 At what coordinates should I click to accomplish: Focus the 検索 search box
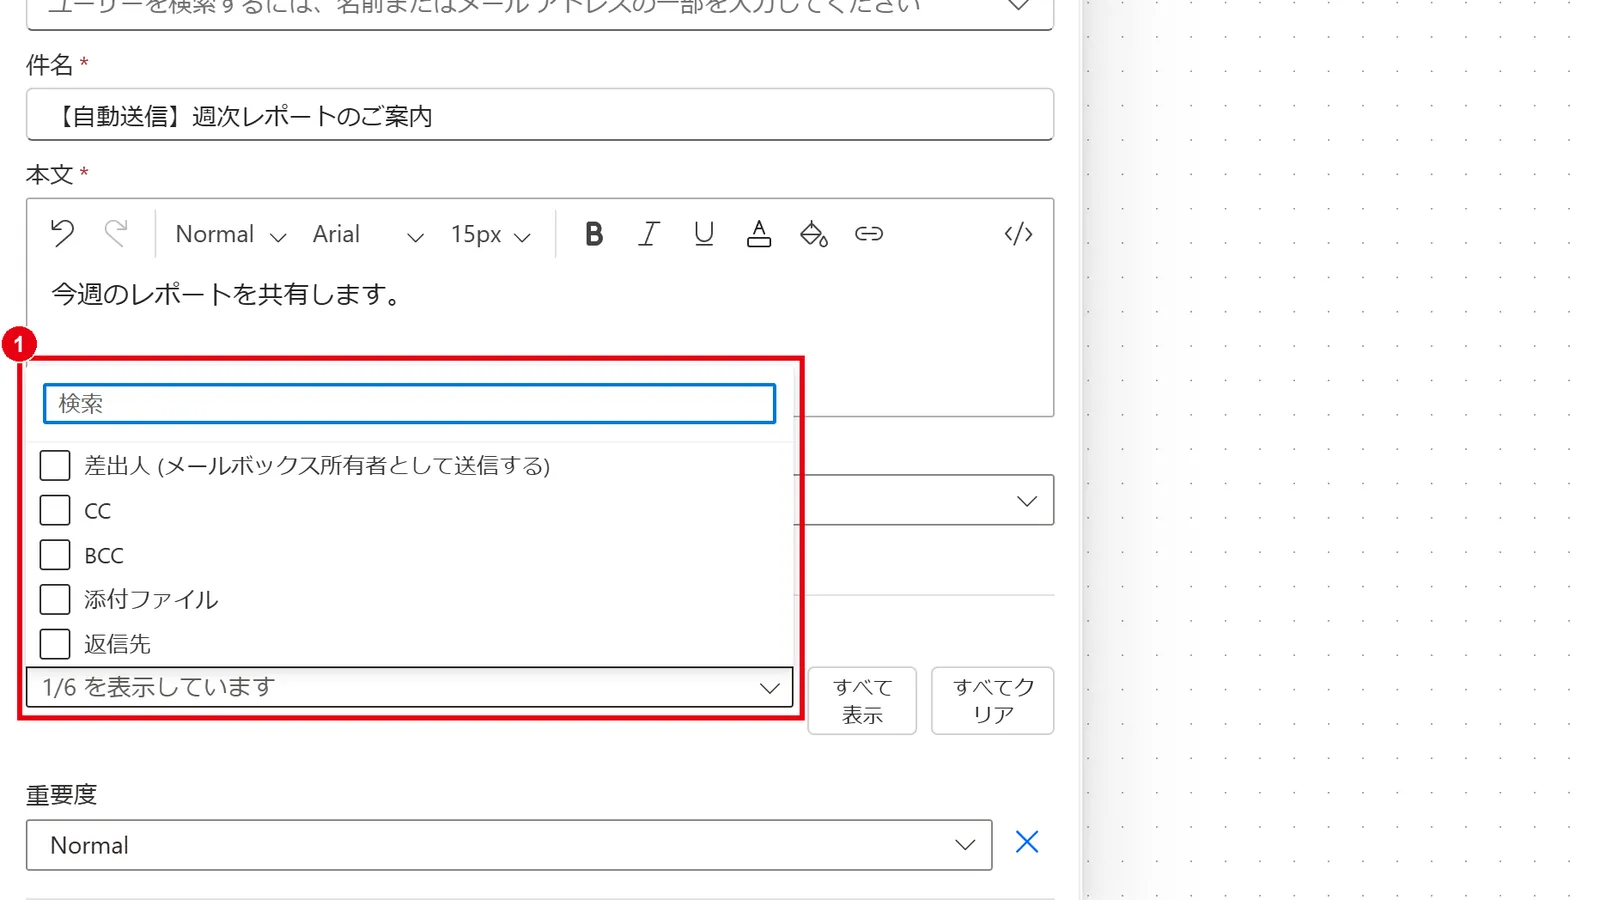pos(409,404)
